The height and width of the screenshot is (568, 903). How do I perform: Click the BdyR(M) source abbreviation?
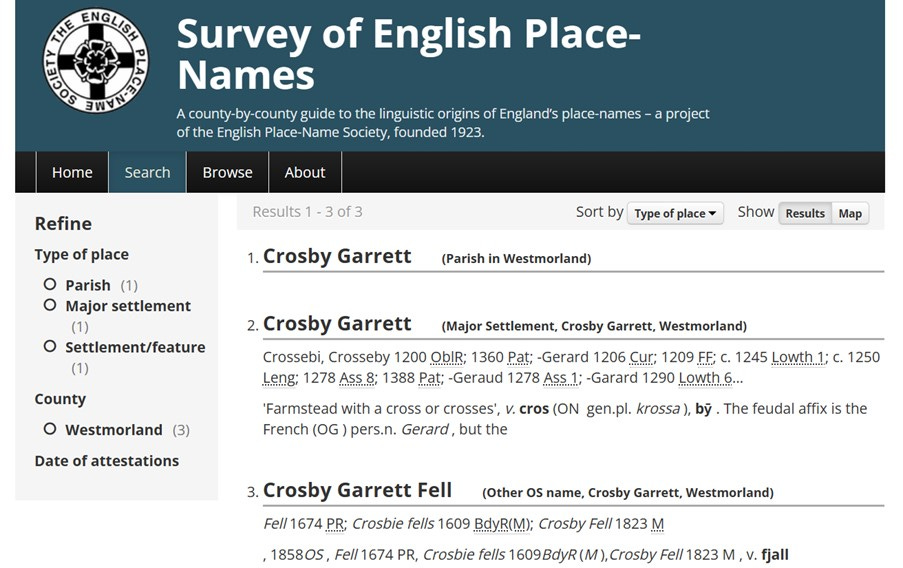coord(502,524)
